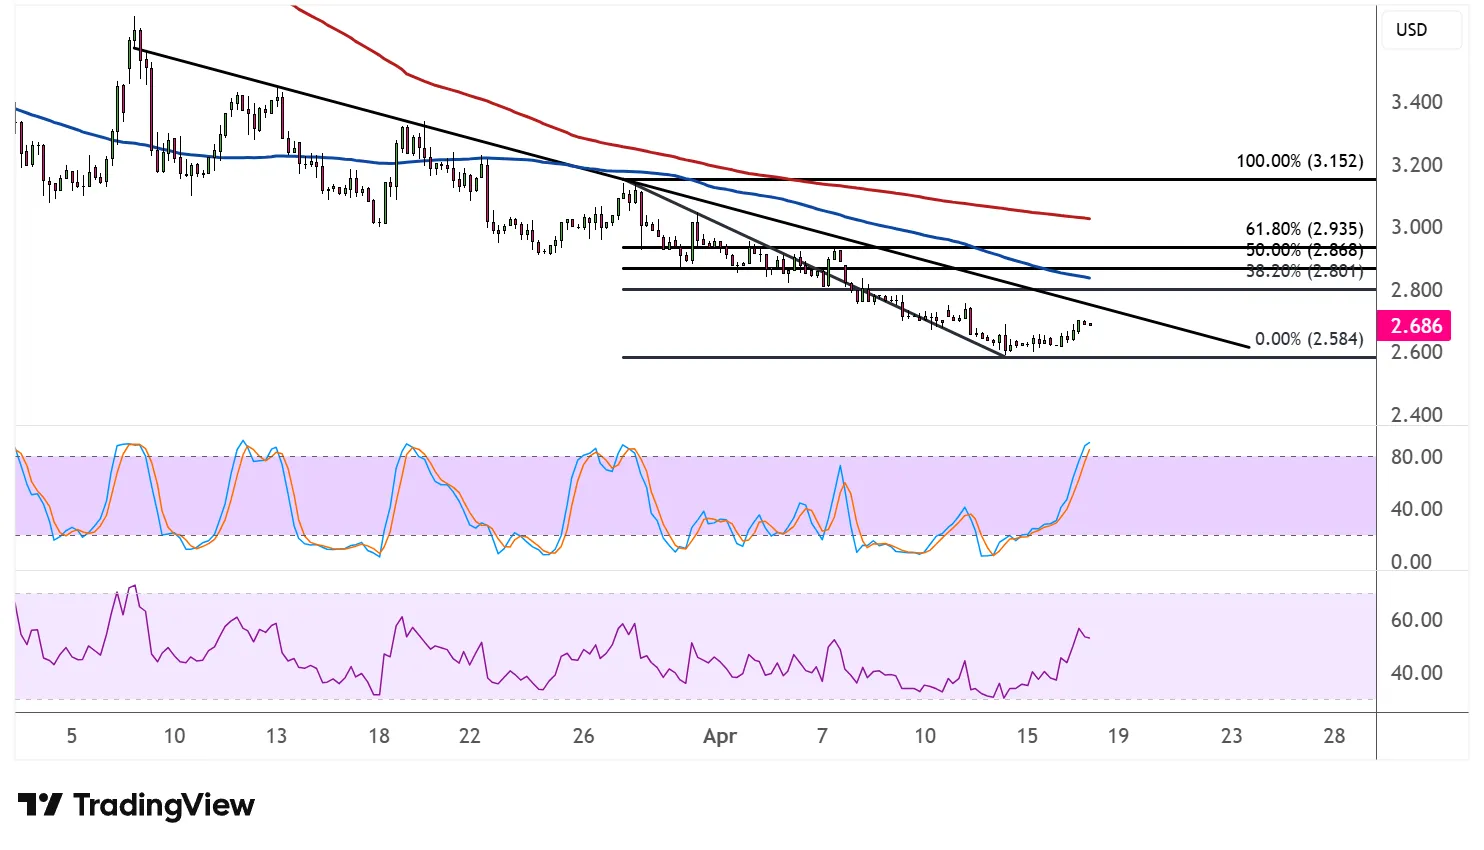The image size is (1484, 850).
Task: Click the 60.00 level on RSI scale
Action: (x=1416, y=620)
